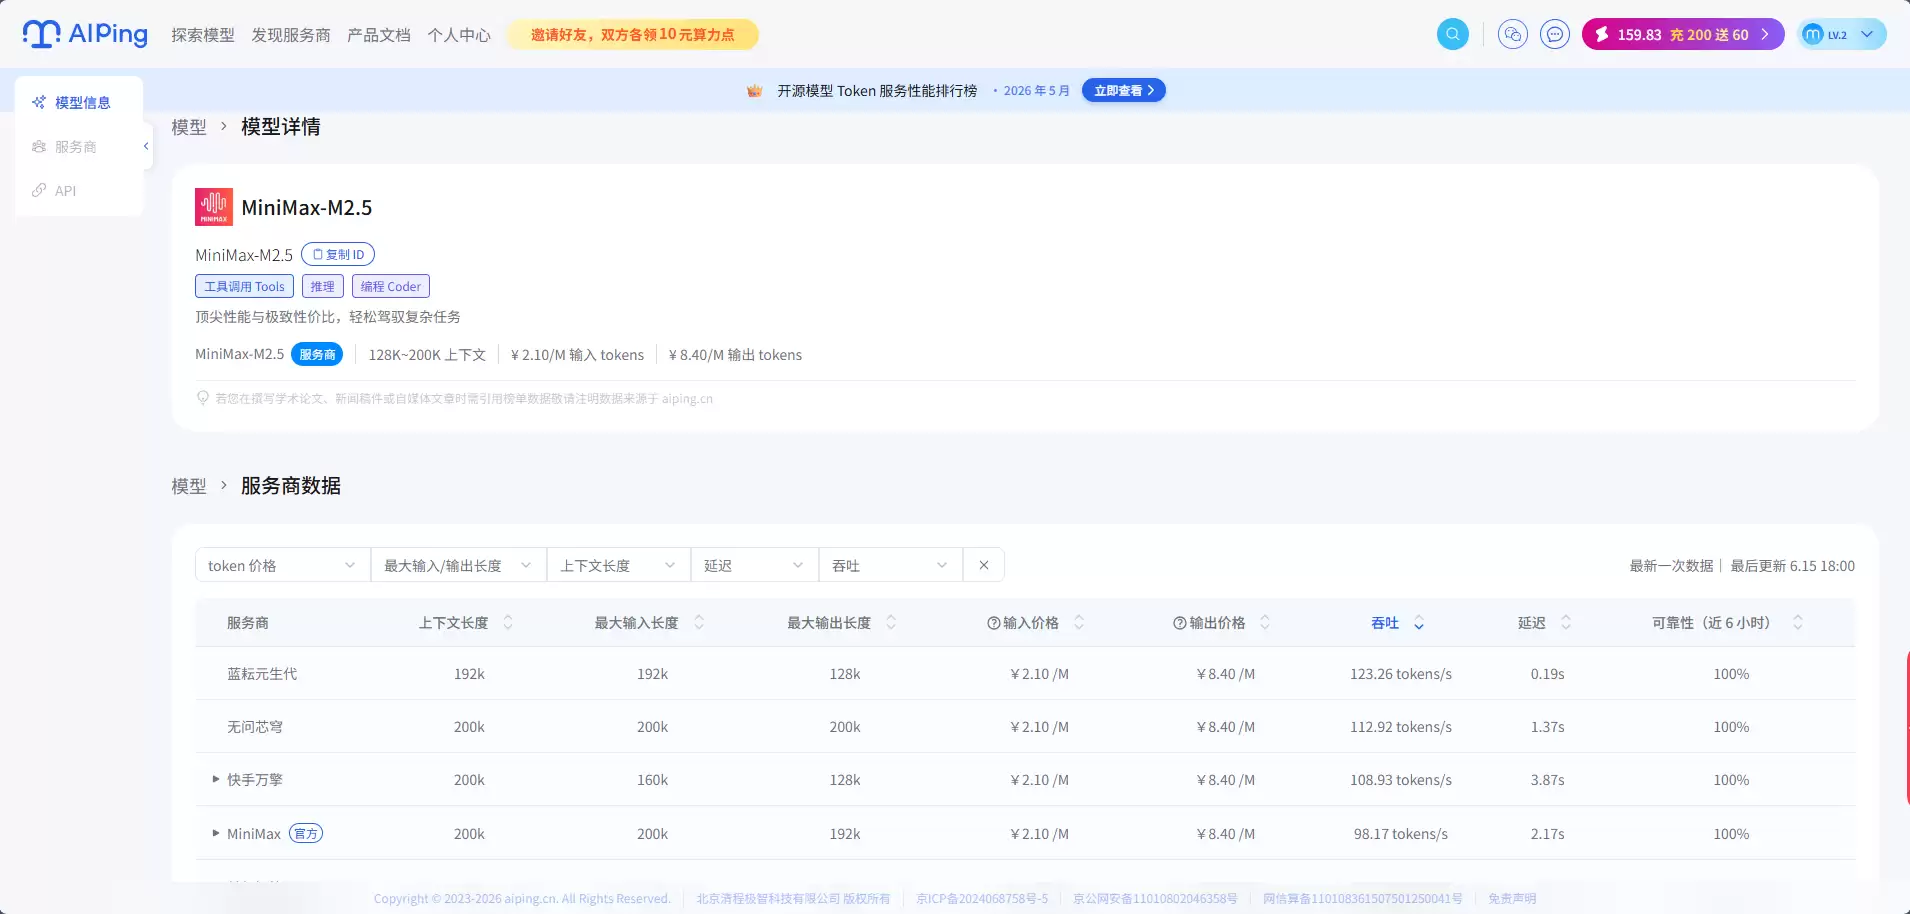Open the 京ICP备 footer link
Image resolution: width=1910 pixels, height=914 pixels.
(x=982, y=898)
